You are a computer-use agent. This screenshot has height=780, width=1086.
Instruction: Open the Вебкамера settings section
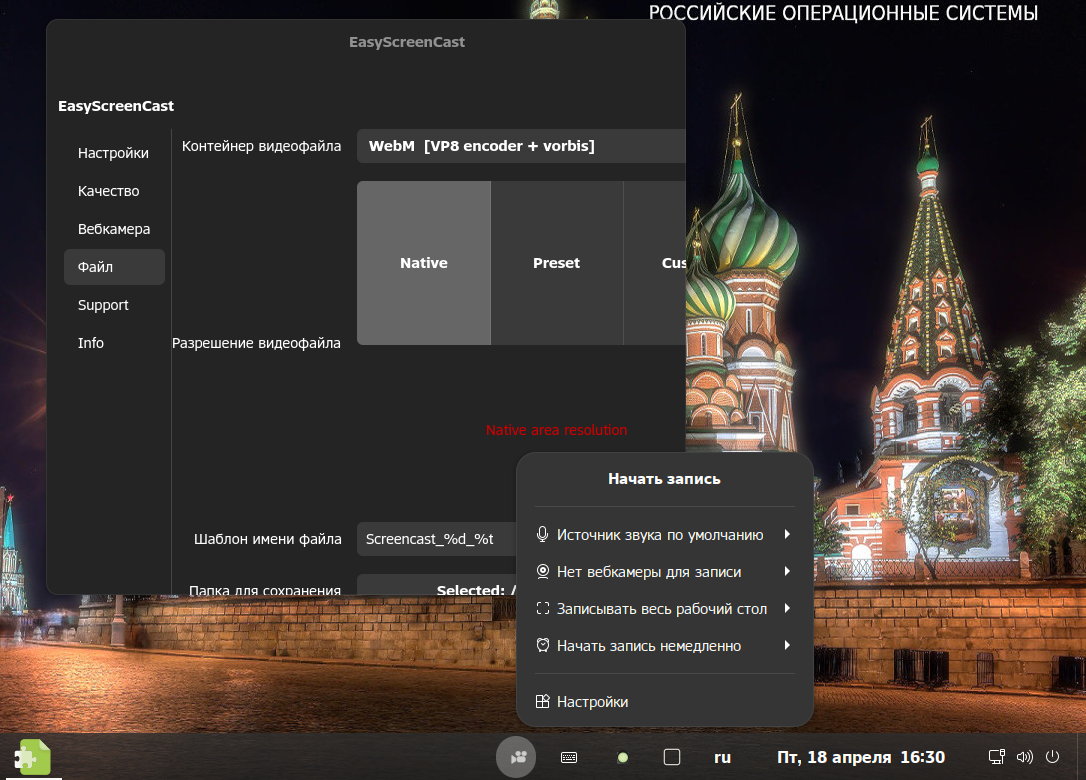(114, 229)
